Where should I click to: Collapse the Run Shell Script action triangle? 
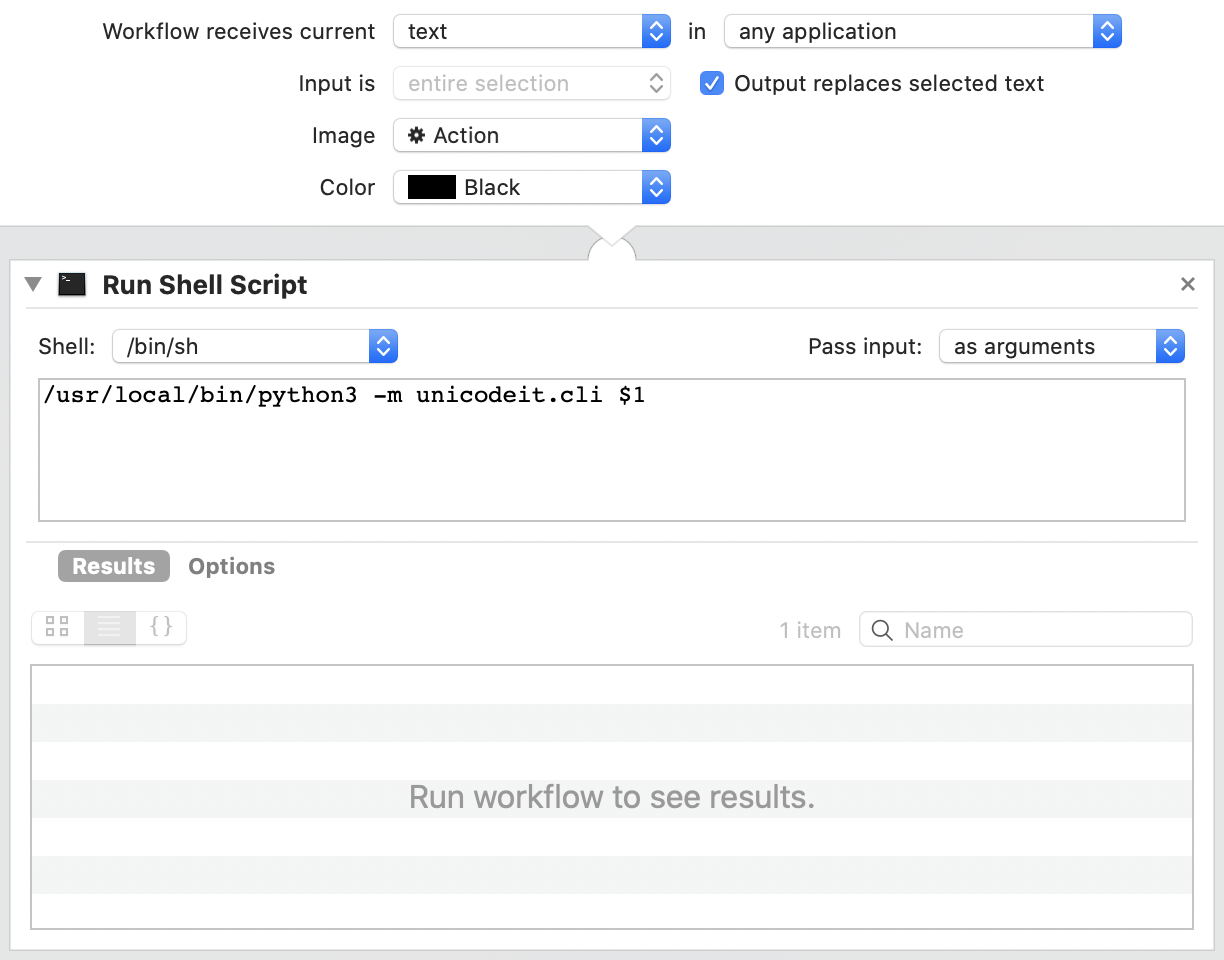(x=33, y=285)
